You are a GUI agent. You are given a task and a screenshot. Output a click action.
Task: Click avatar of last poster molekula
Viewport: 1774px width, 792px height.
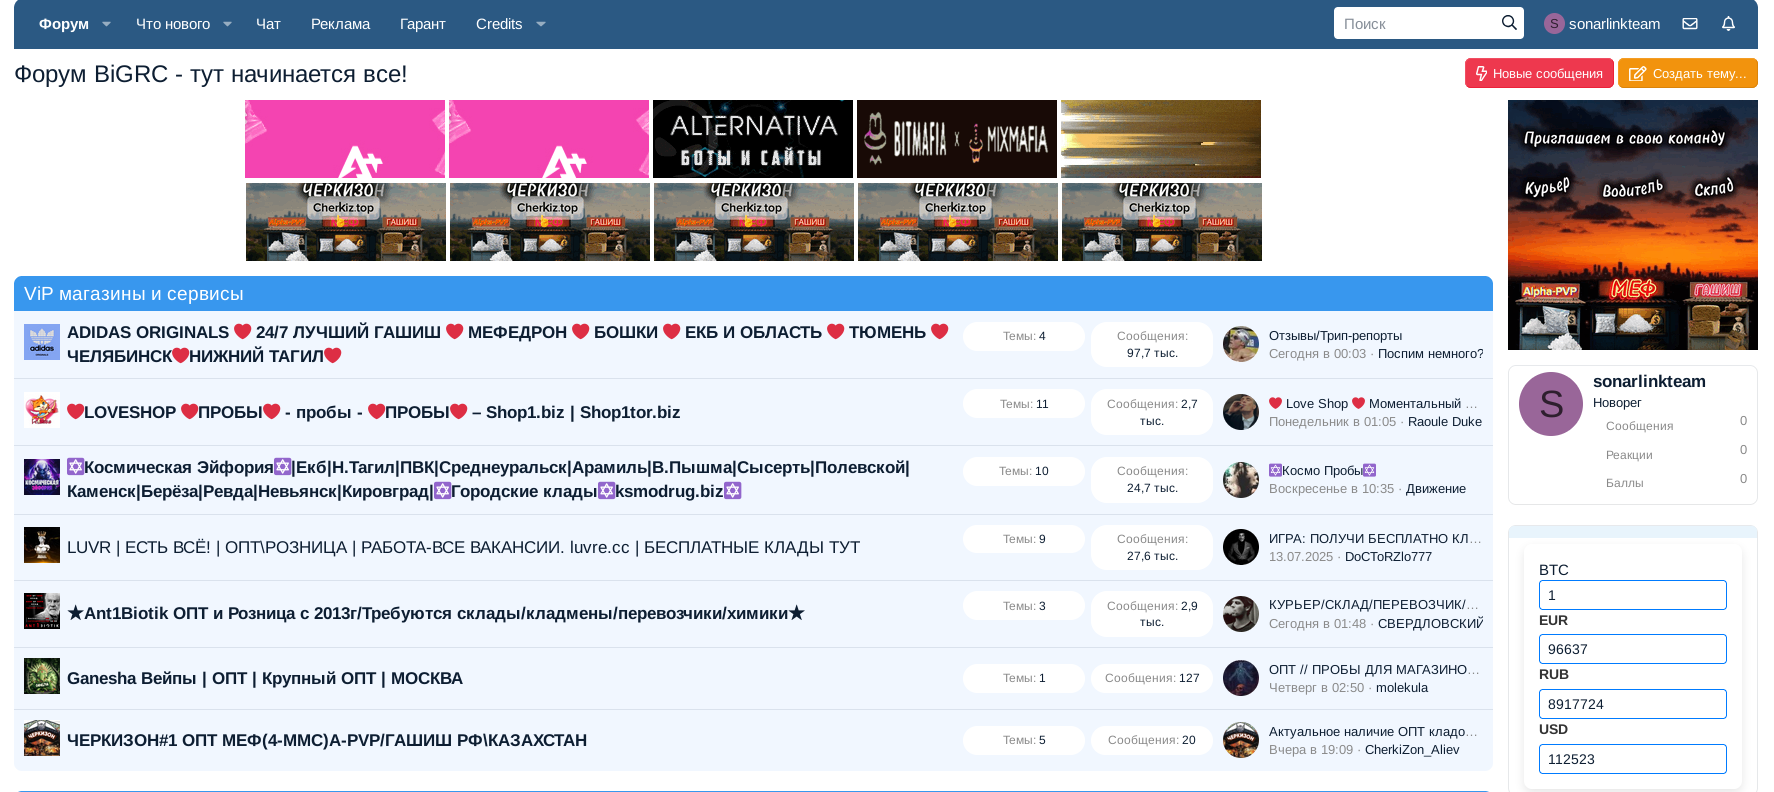pyautogui.click(x=1241, y=678)
